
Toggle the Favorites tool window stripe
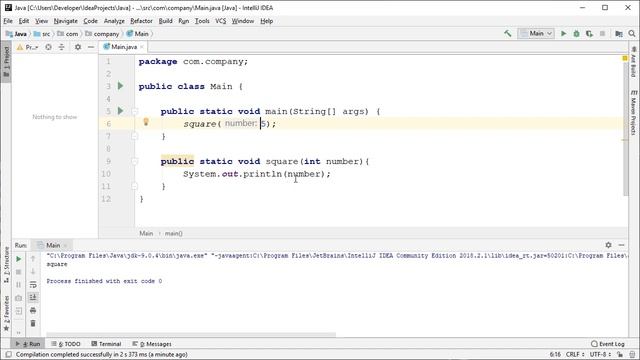(x=6, y=313)
